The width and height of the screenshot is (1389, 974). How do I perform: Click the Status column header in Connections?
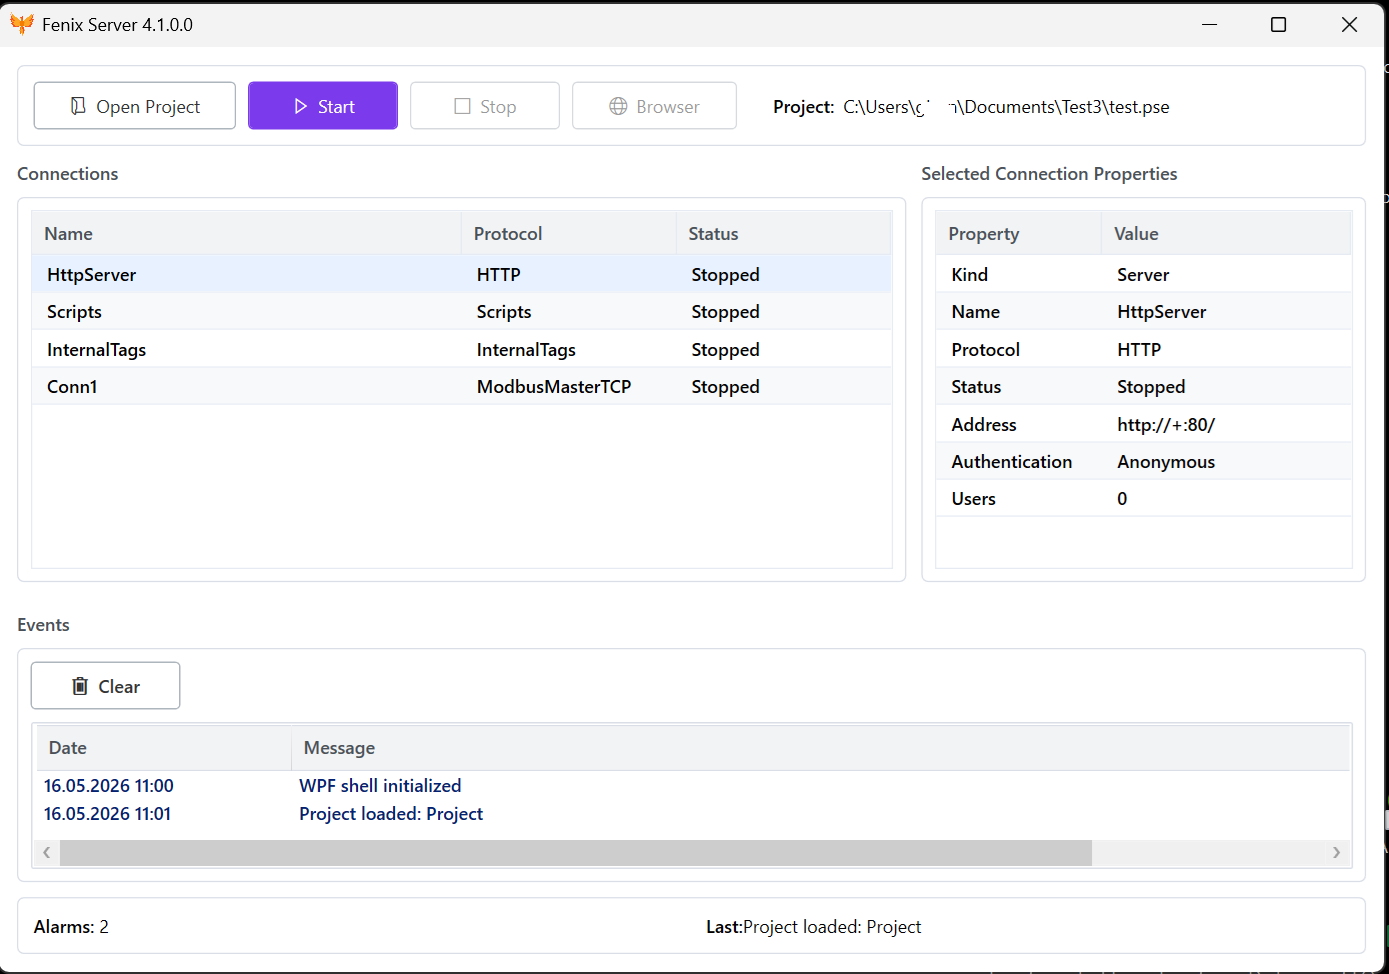784,233
